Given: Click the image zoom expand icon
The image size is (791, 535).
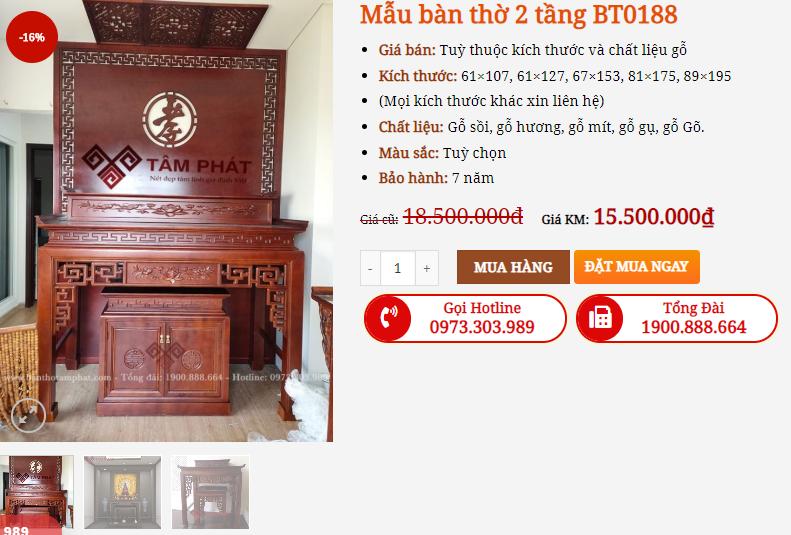Looking at the screenshot, I should point(28,415).
